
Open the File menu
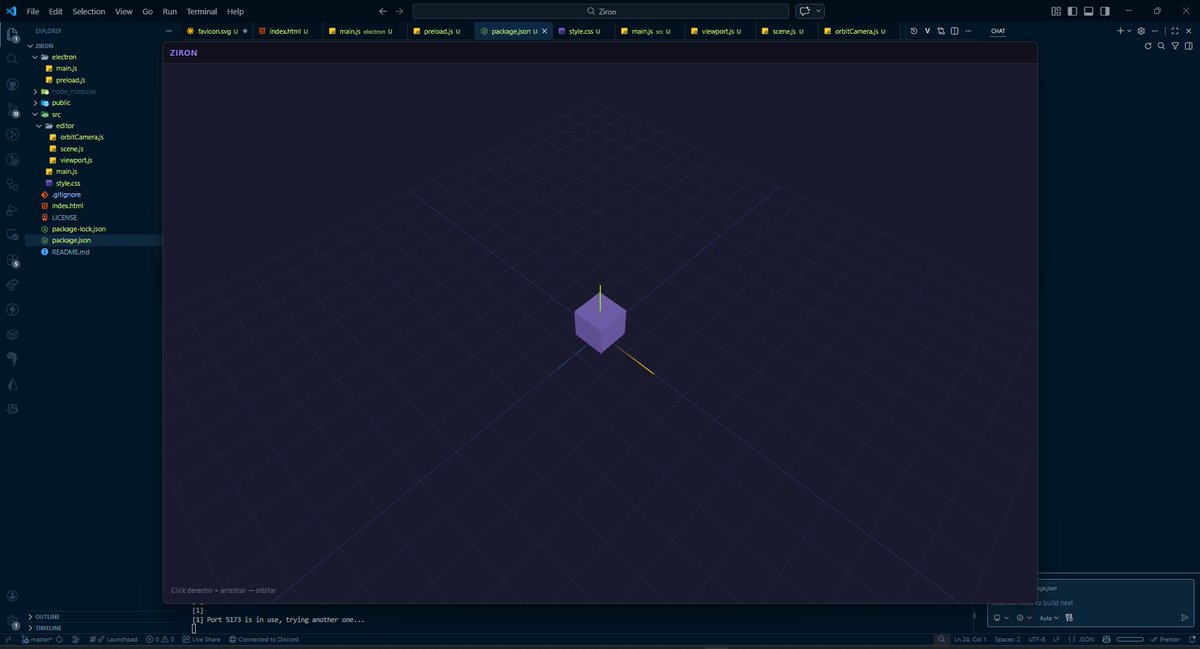click(33, 11)
